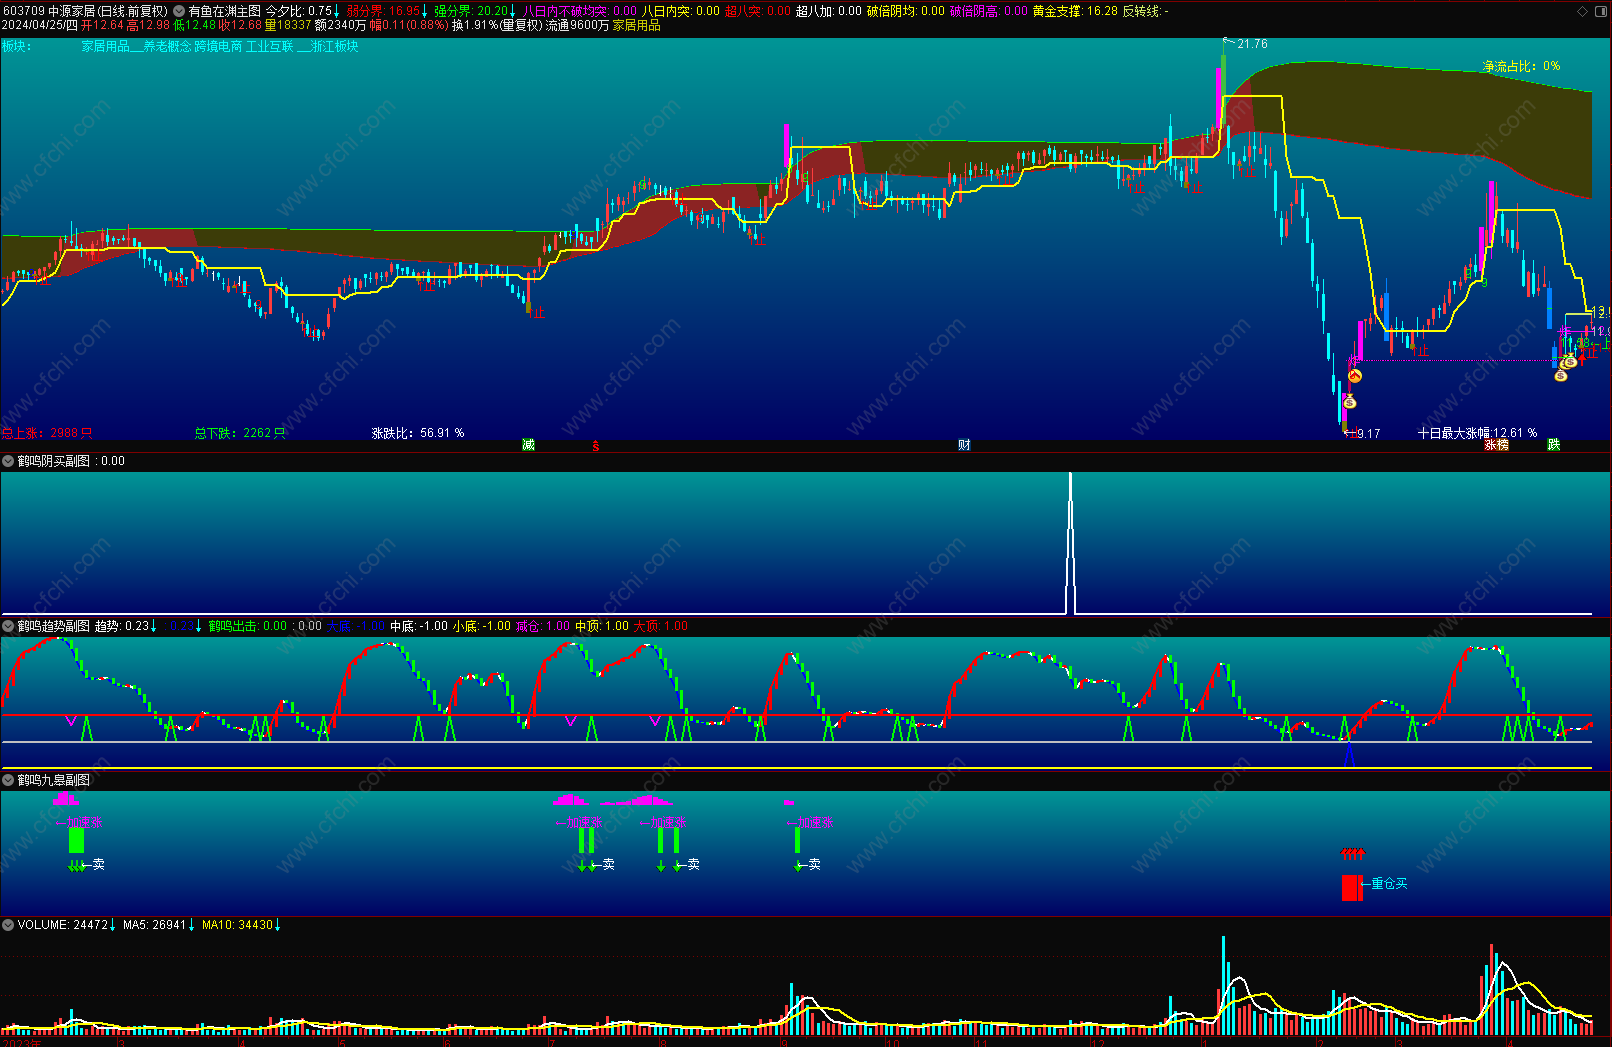Click the 有鱼在渊主图 indicator name
The width and height of the screenshot is (1612, 1047).
coord(224,11)
